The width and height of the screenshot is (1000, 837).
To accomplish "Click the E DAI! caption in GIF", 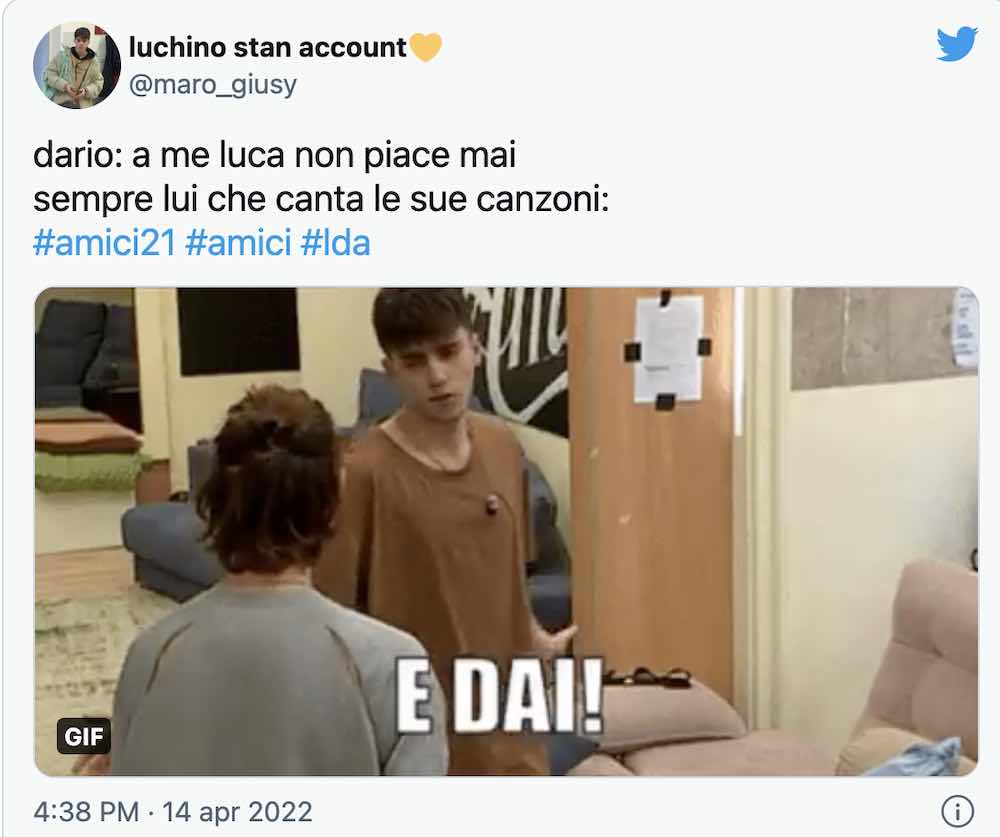I will coord(499,695).
